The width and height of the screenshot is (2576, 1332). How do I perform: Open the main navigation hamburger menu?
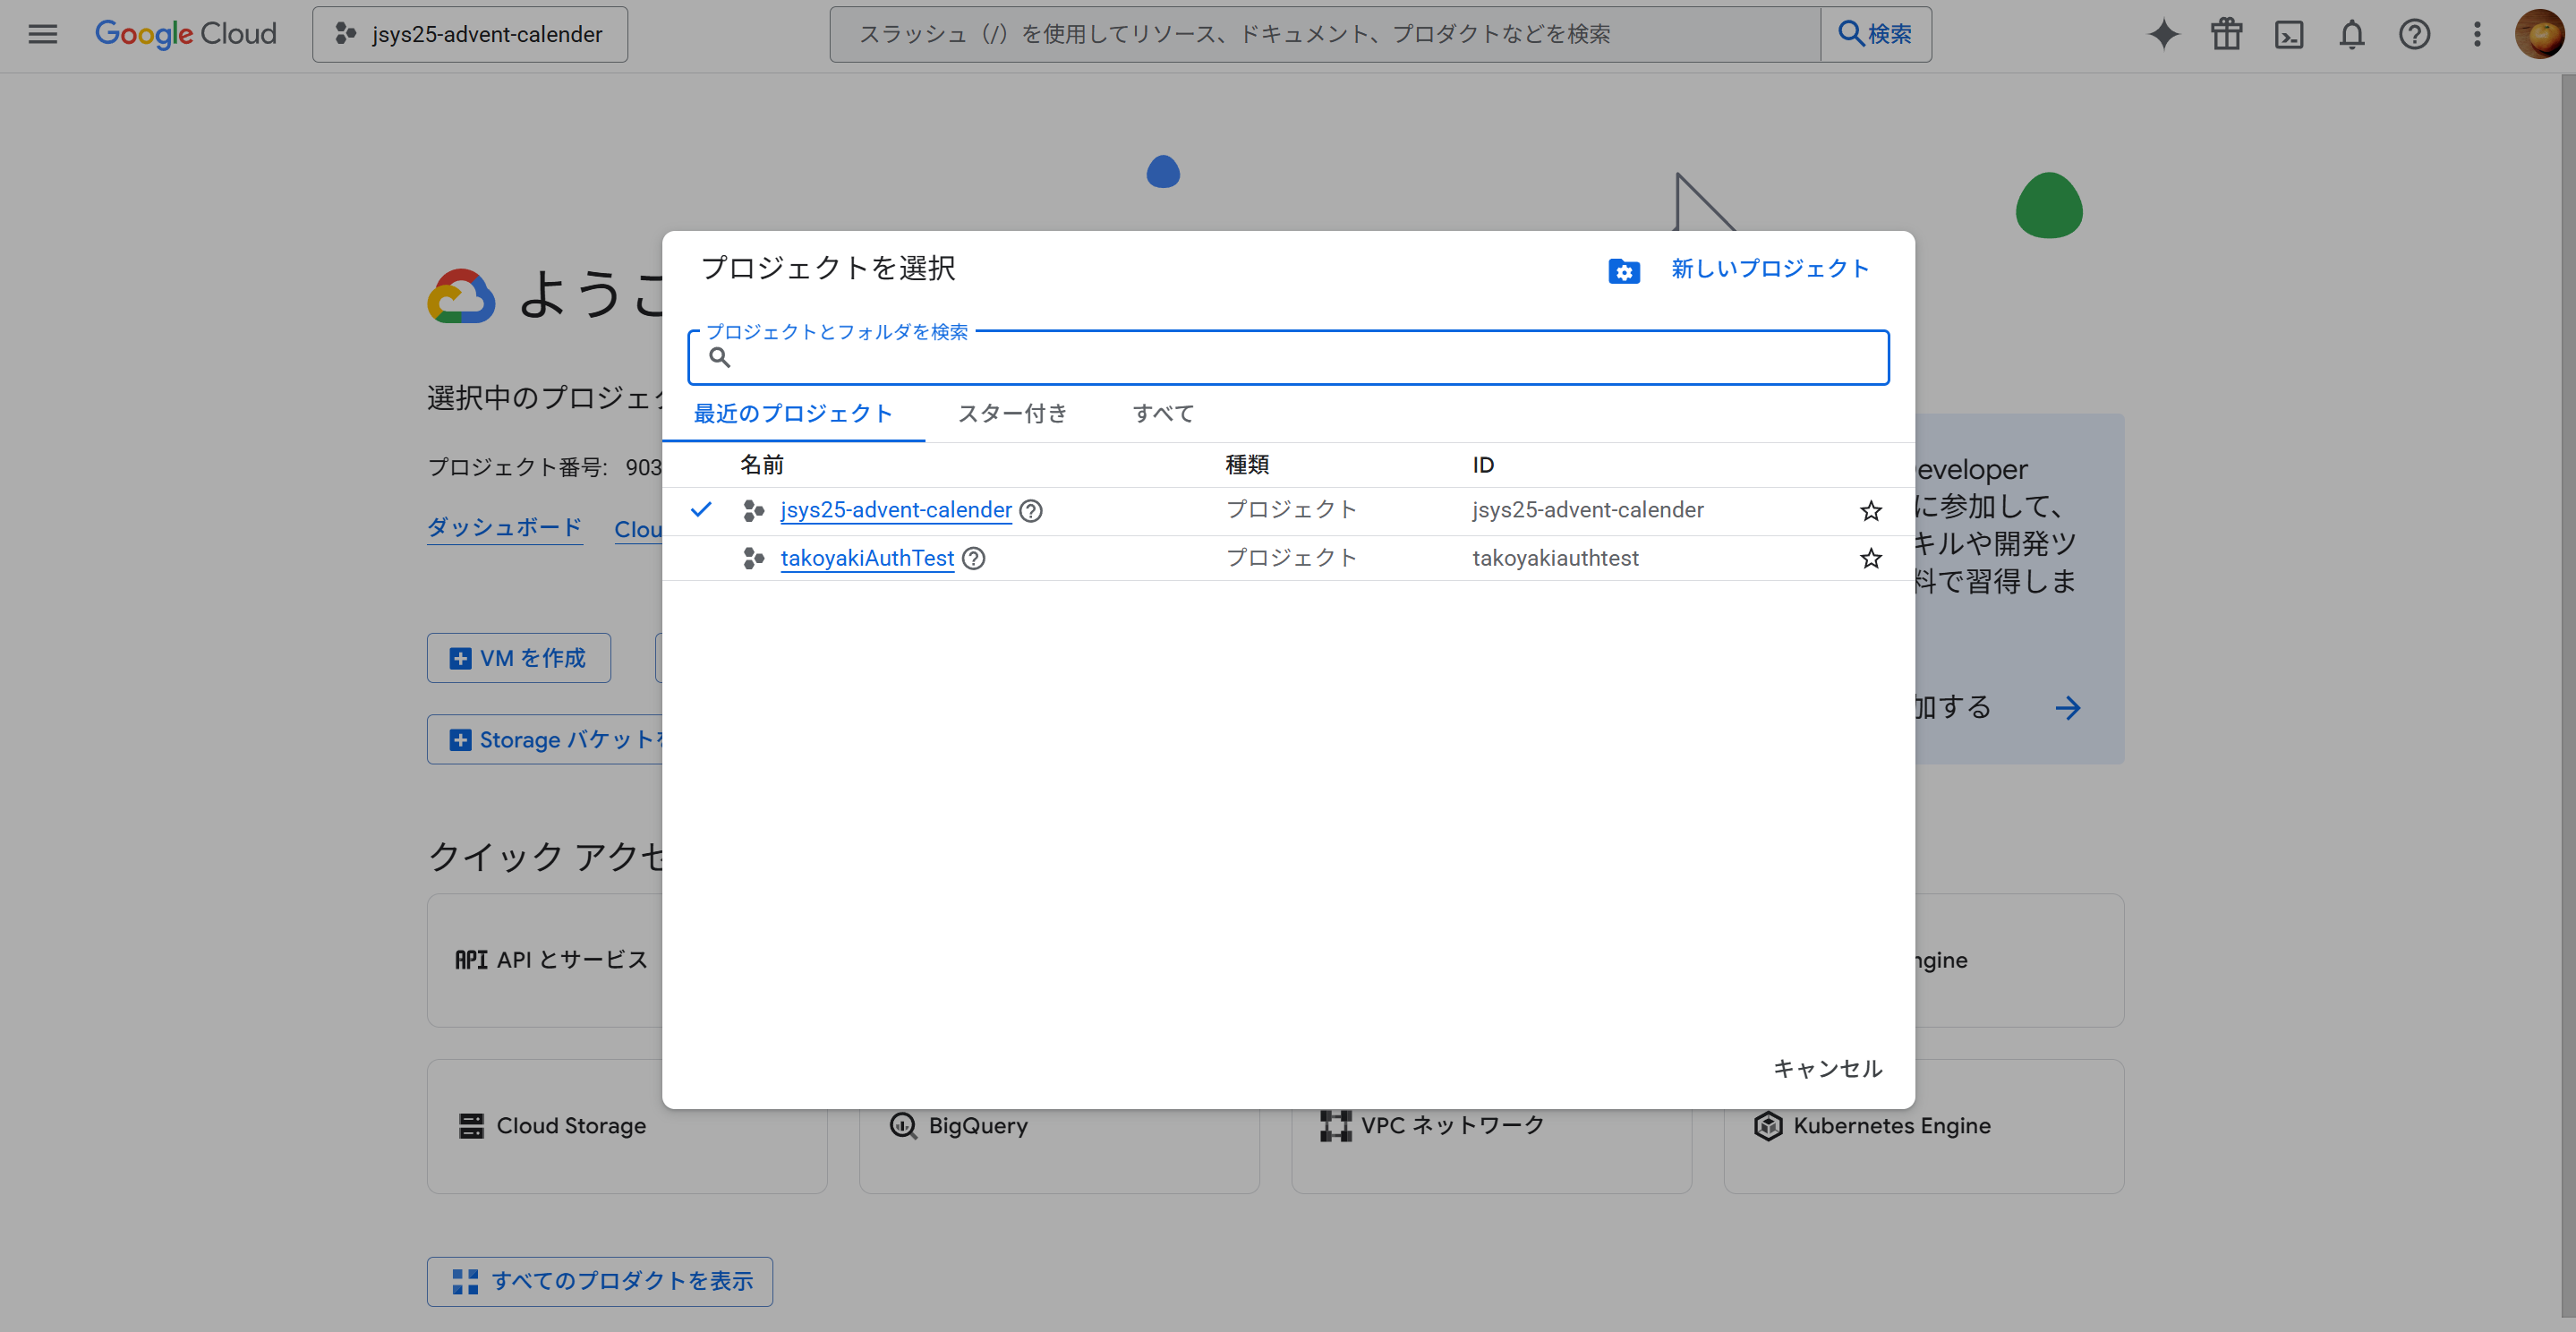[42, 34]
